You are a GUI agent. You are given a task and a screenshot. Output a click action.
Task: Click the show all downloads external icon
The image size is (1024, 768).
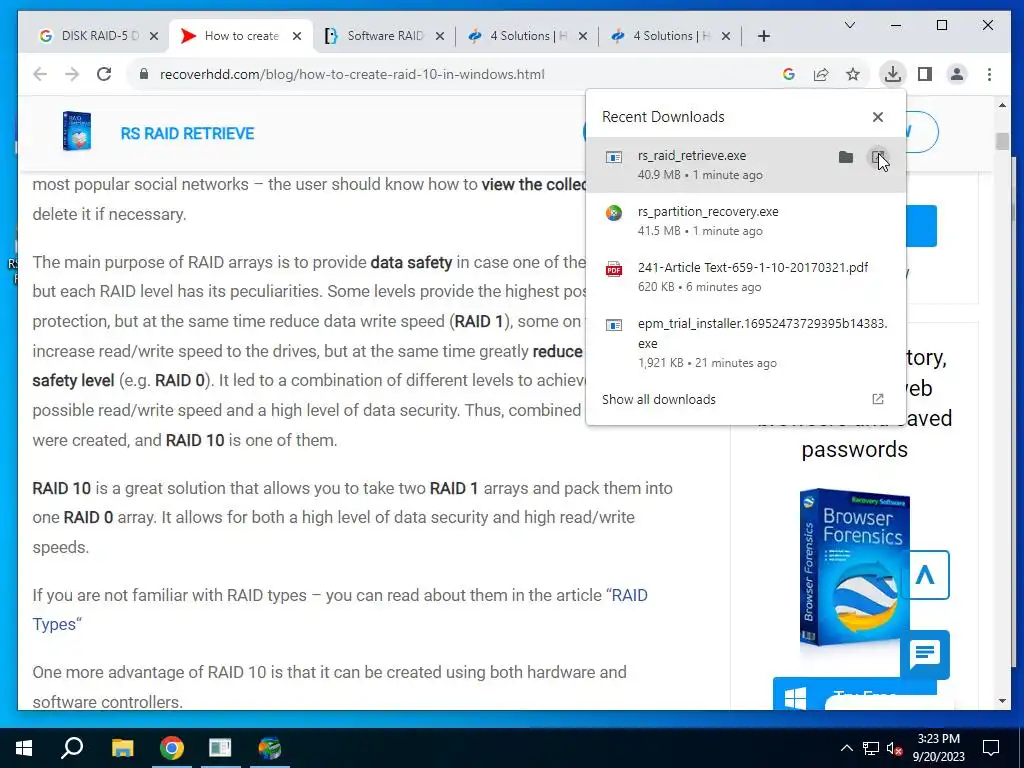[x=878, y=399]
